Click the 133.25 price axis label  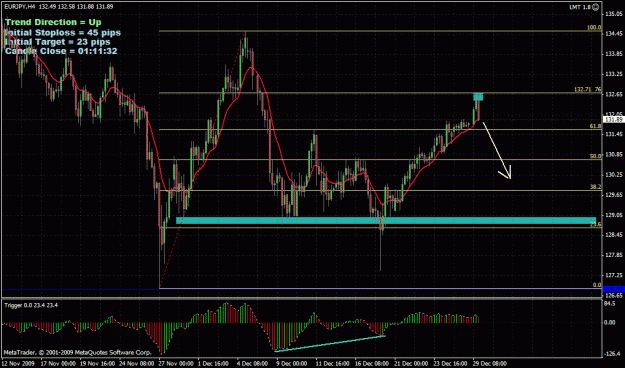point(614,74)
